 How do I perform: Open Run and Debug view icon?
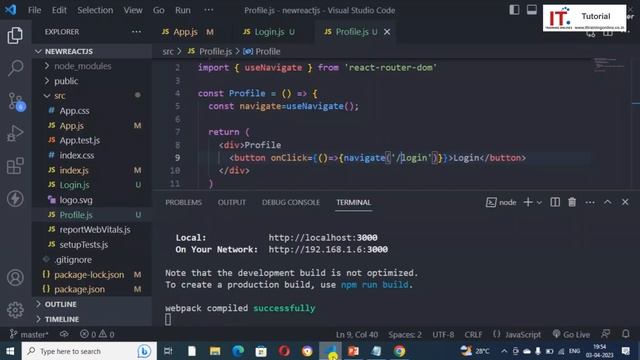point(15,133)
